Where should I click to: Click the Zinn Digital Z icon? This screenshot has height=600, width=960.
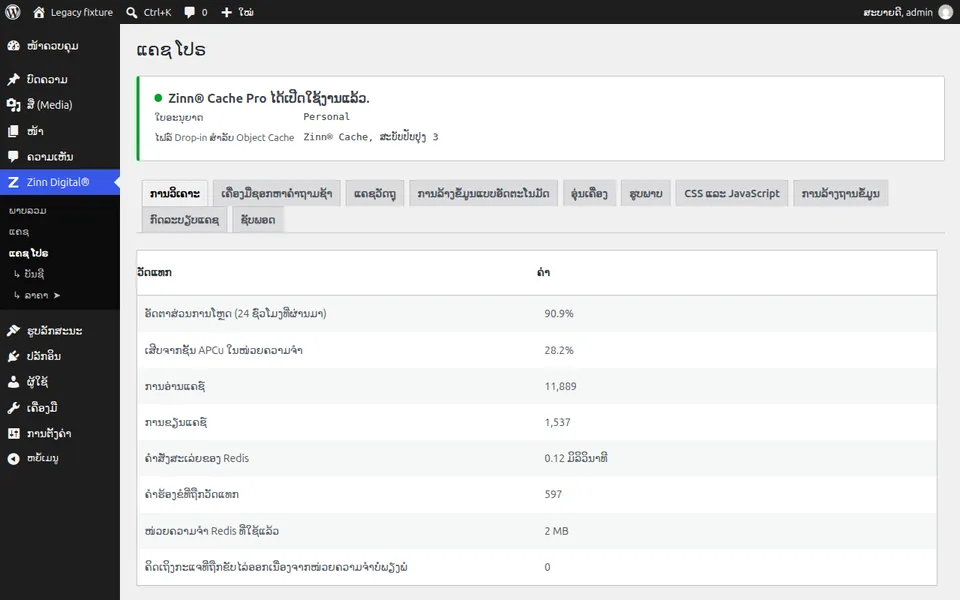pyautogui.click(x=13, y=182)
